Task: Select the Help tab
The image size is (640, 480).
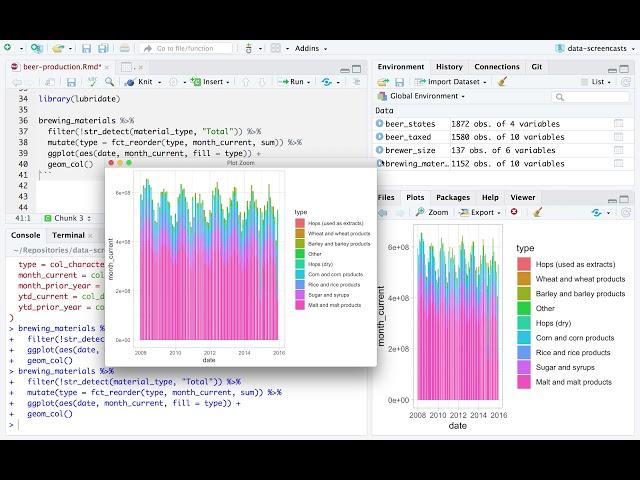Action: pos(490,197)
